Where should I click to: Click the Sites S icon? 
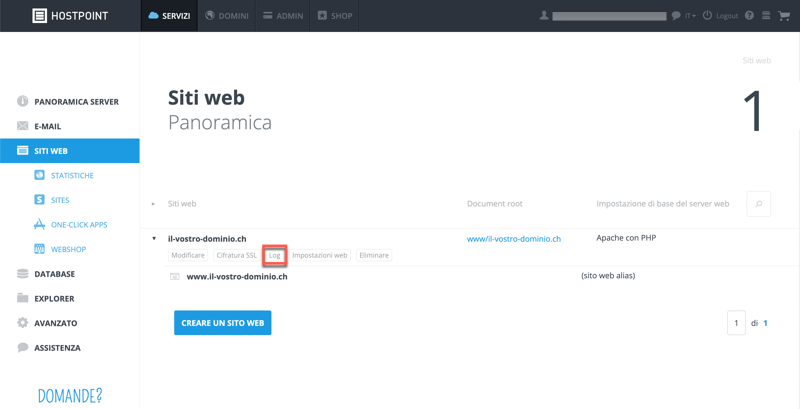39,200
